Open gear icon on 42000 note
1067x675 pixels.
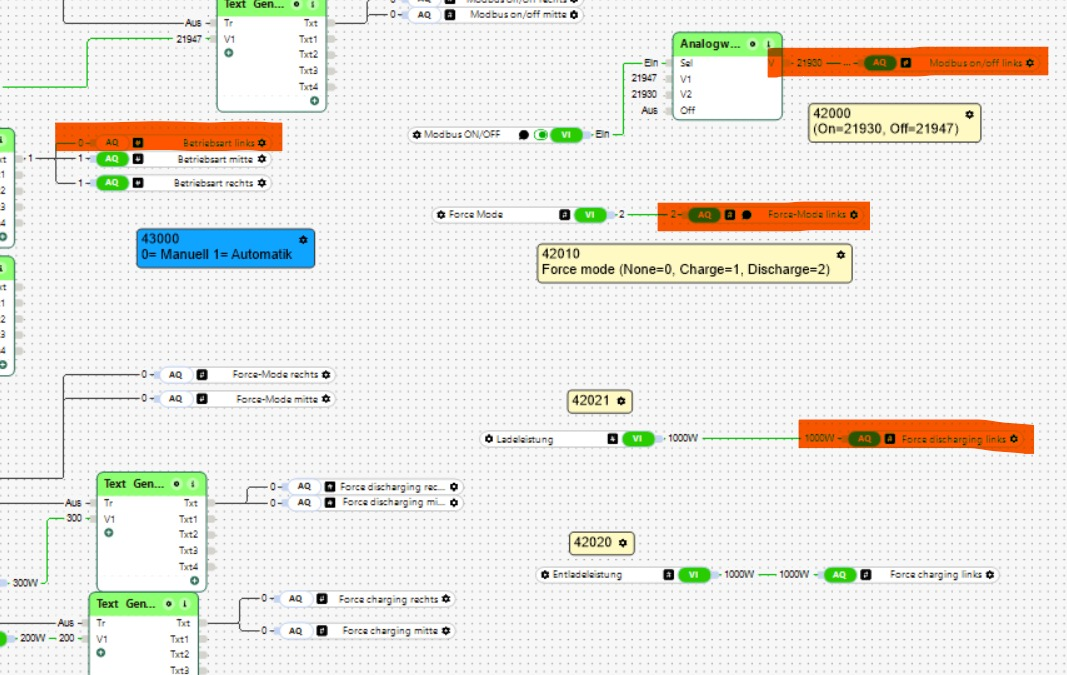[970, 114]
